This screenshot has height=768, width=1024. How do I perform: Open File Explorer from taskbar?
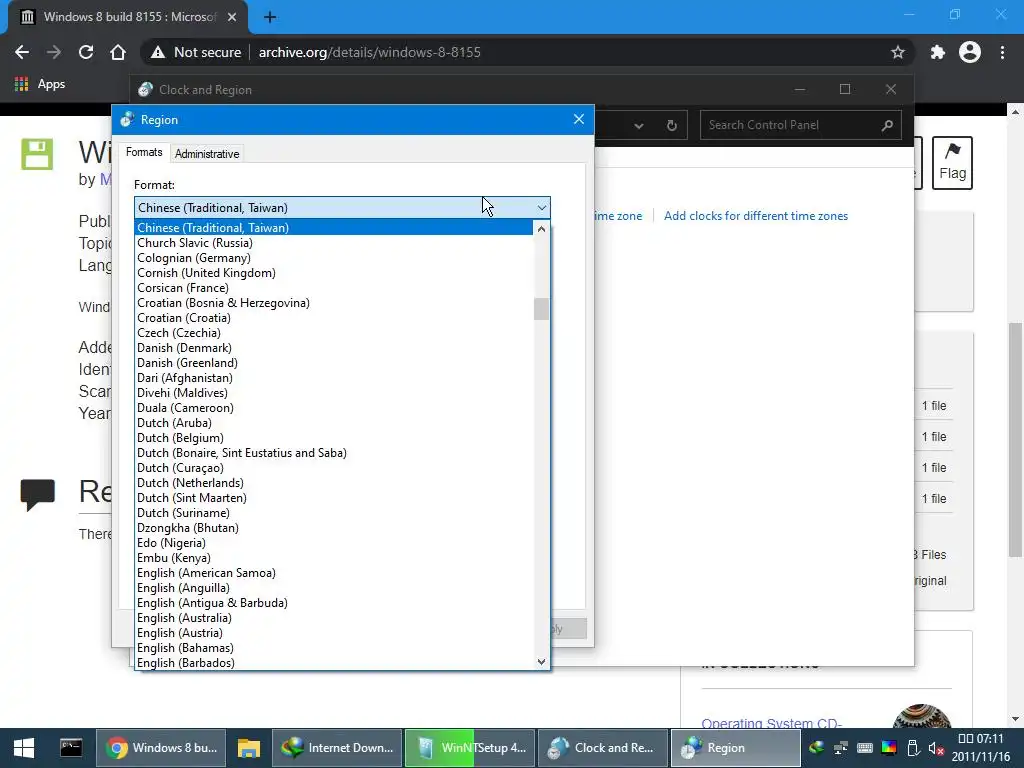[x=249, y=748]
